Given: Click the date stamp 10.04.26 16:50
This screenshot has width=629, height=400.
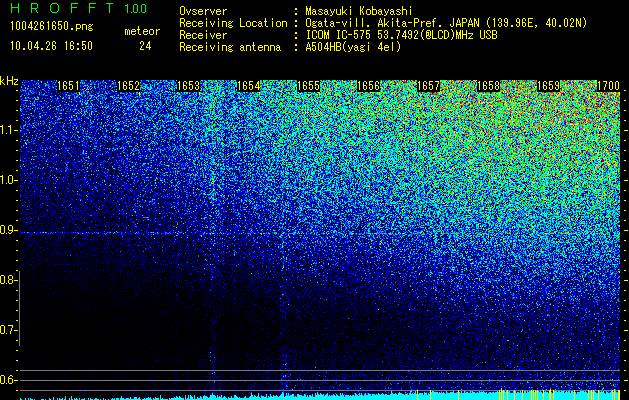Looking at the screenshot, I should (x=51, y=46).
